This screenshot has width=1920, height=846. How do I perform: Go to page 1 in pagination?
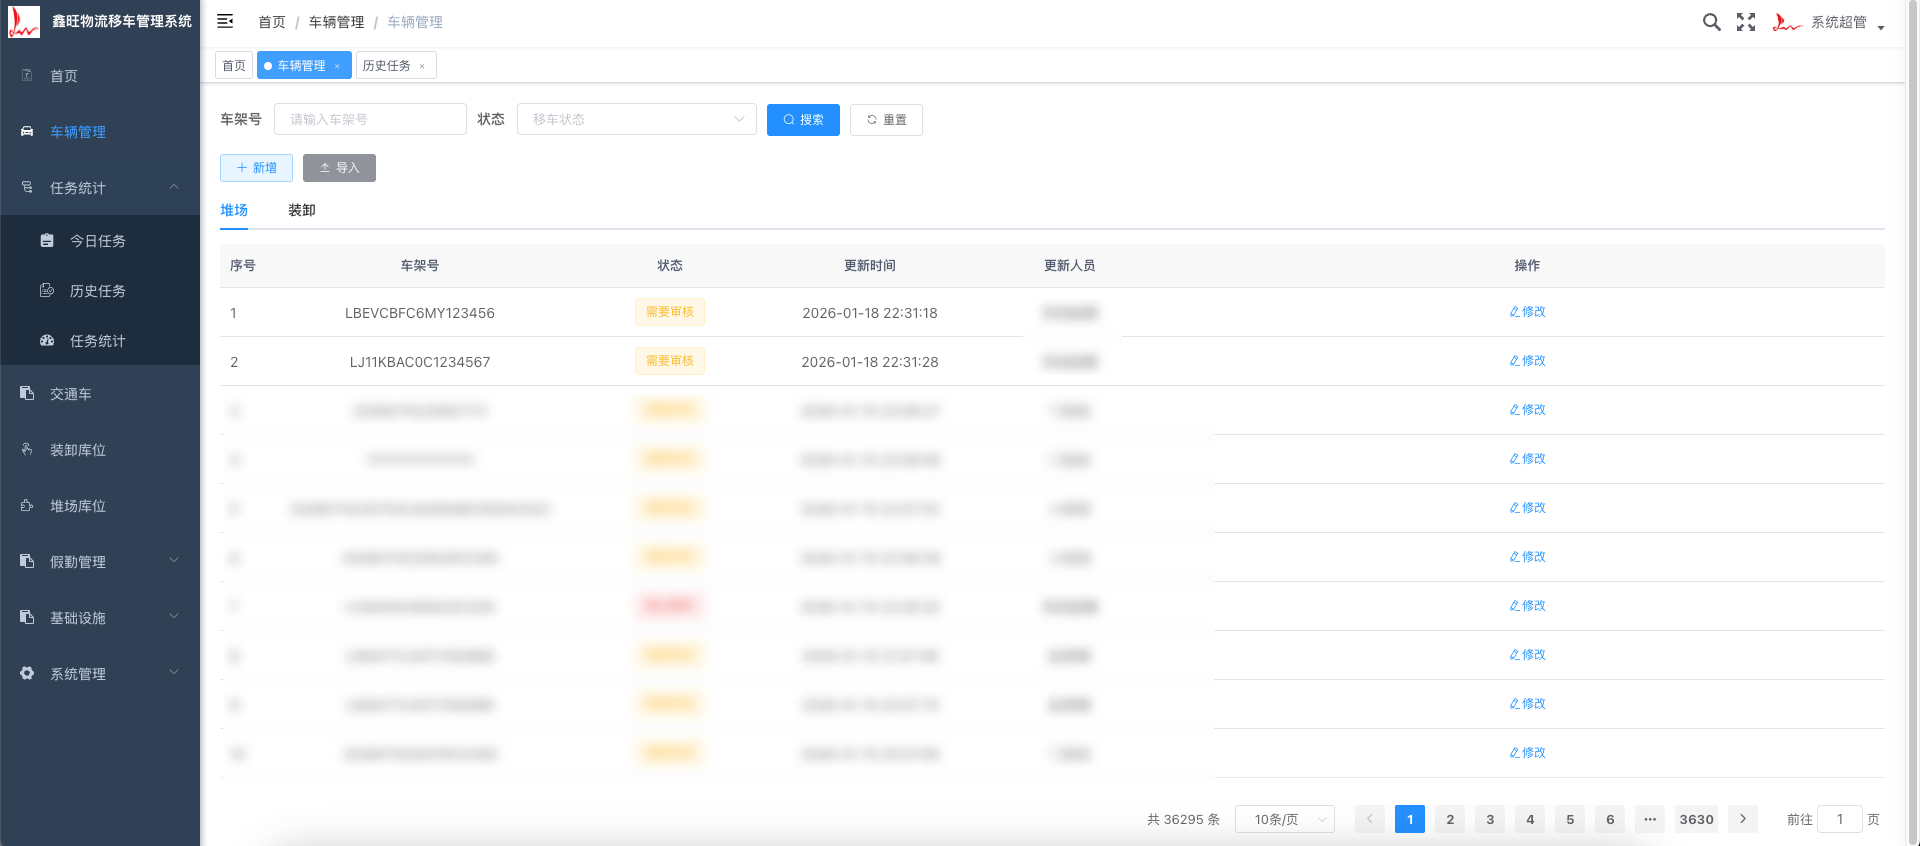[1410, 819]
